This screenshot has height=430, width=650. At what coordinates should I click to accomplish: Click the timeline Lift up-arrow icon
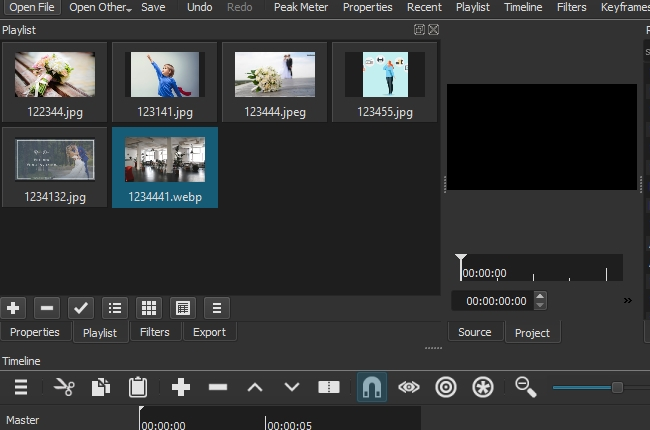[255, 387]
